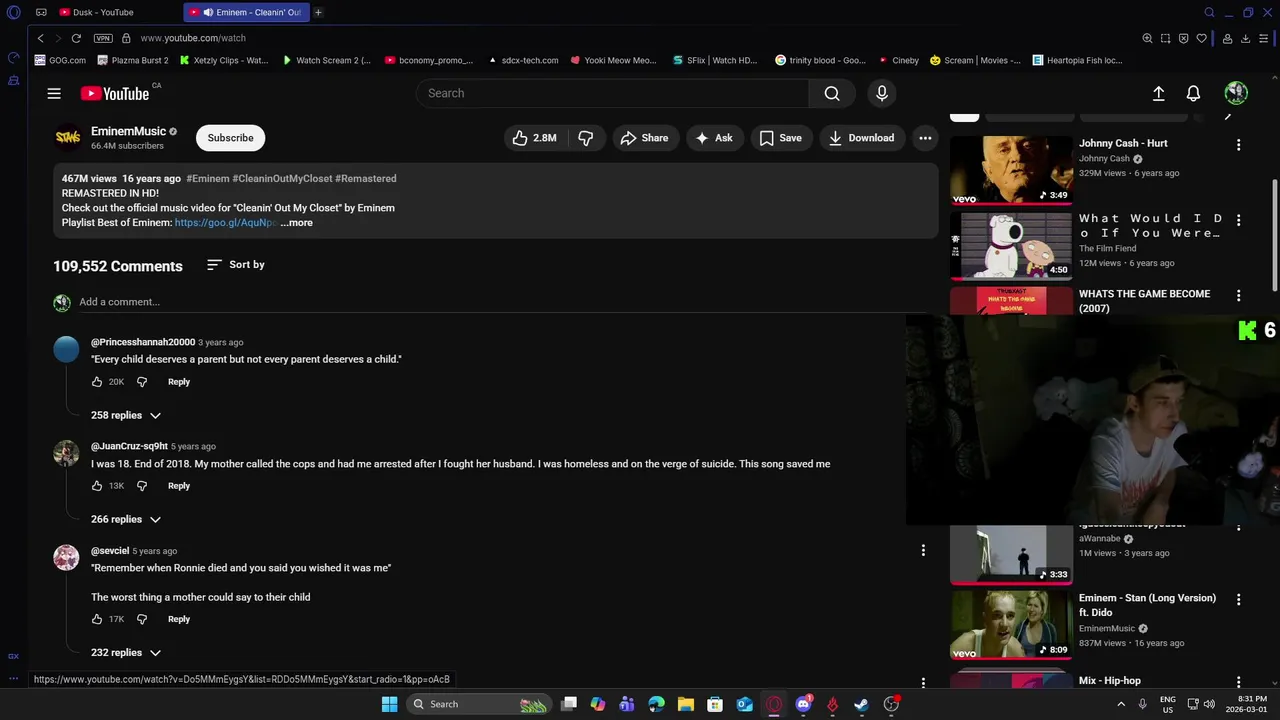Viewport: 1280px width, 720px height.
Task: Go back in browser history
Action: (40, 38)
